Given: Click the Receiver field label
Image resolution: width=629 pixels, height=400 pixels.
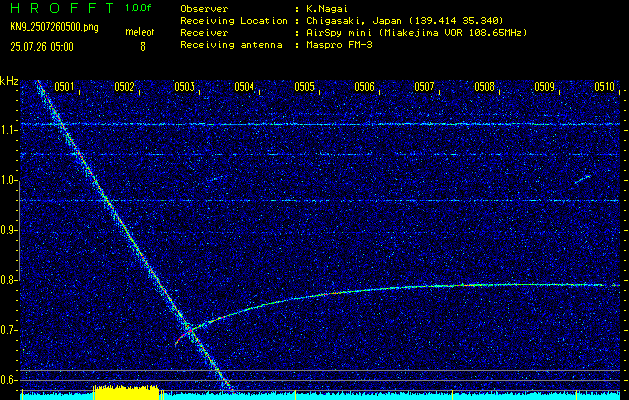Looking at the screenshot, I should 204,33.
